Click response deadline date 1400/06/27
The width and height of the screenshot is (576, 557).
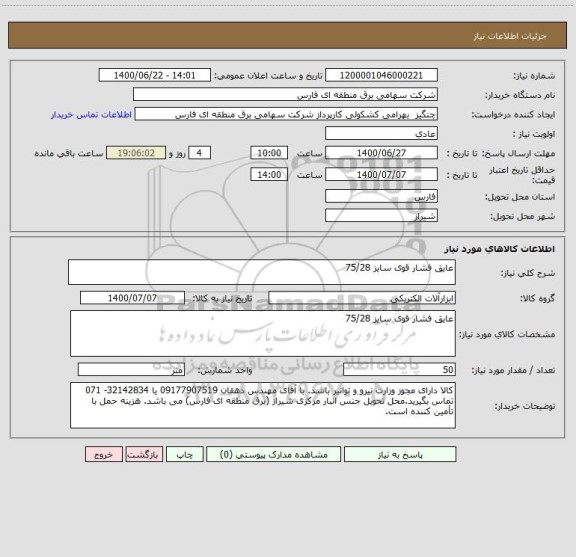coord(381,153)
